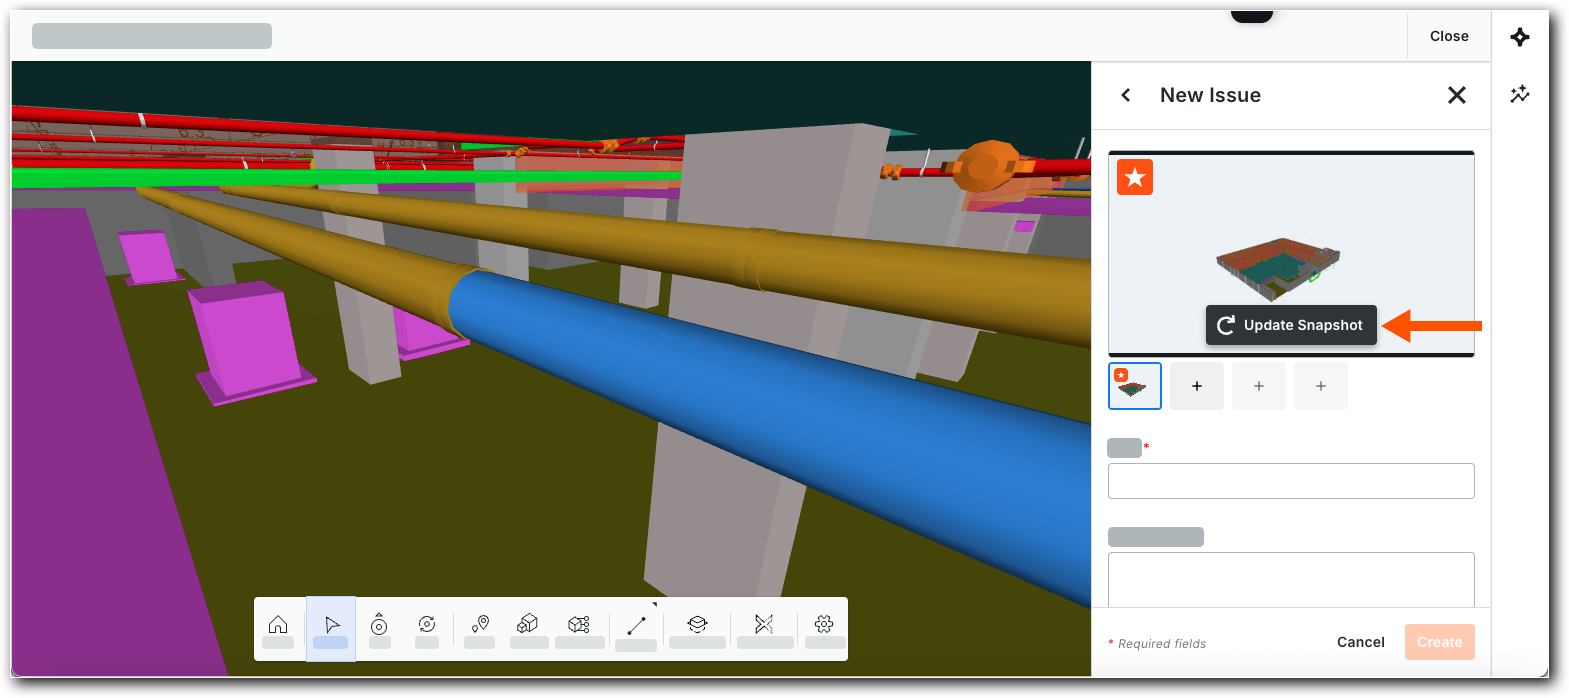Activate the fly navigation tool
Screen dimensions: 1569x698
tap(379, 625)
